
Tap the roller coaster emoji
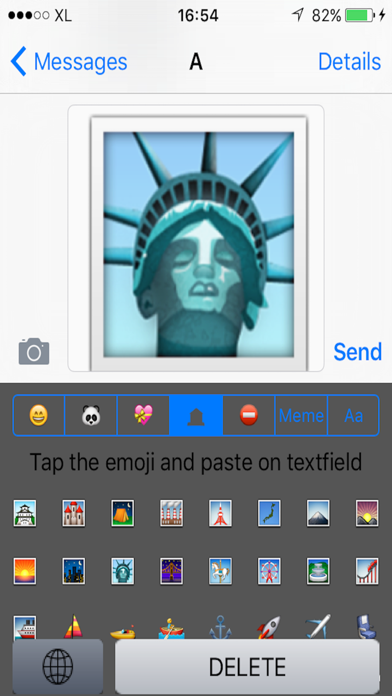367,571
